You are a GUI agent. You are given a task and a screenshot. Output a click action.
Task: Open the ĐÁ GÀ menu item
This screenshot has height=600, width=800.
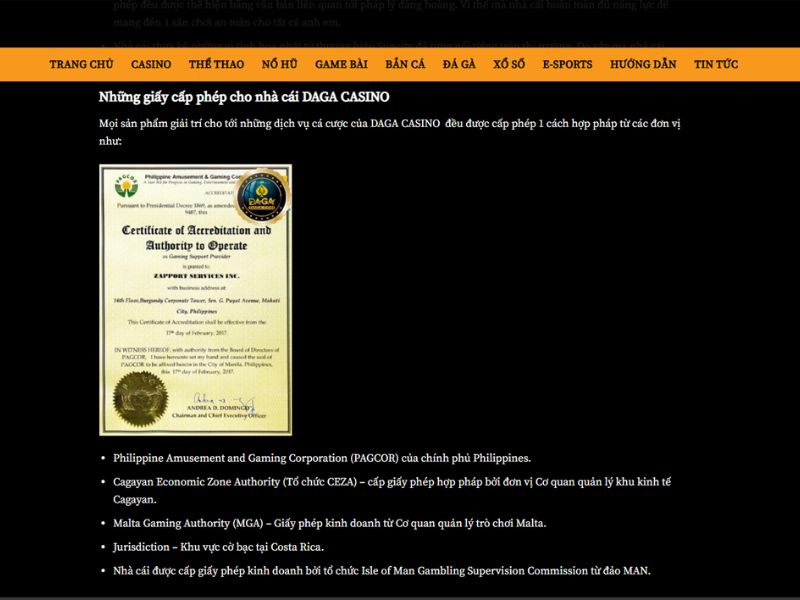[x=459, y=64]
